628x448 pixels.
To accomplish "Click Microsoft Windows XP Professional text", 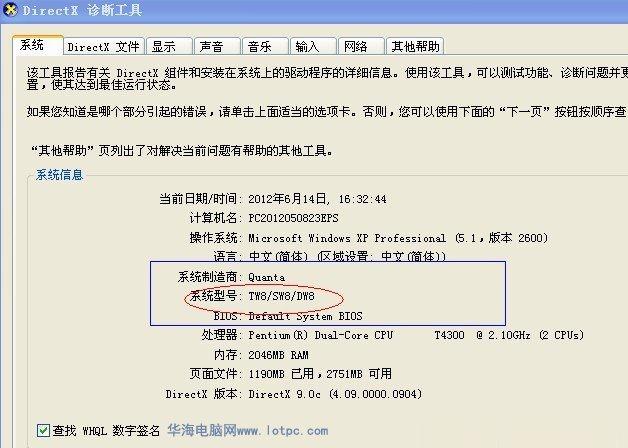I will coord(347,238).
